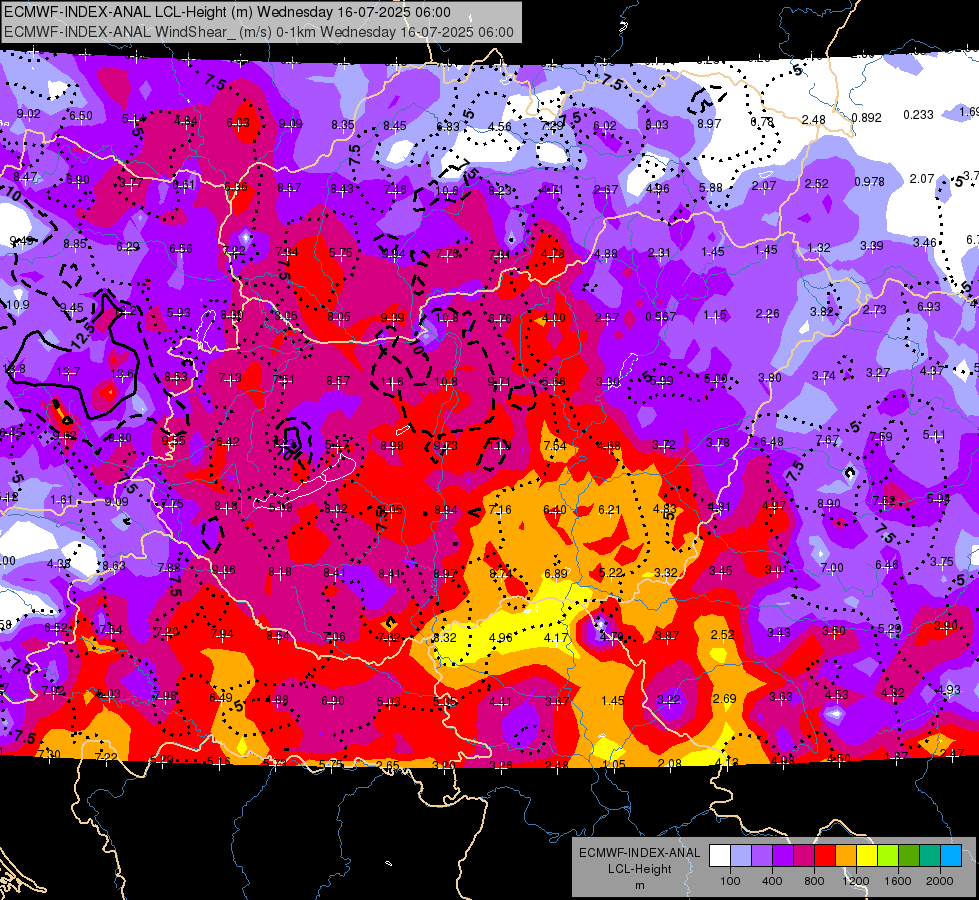Click the red legend swatch
The image size is (979, 900).
point(825,856)
